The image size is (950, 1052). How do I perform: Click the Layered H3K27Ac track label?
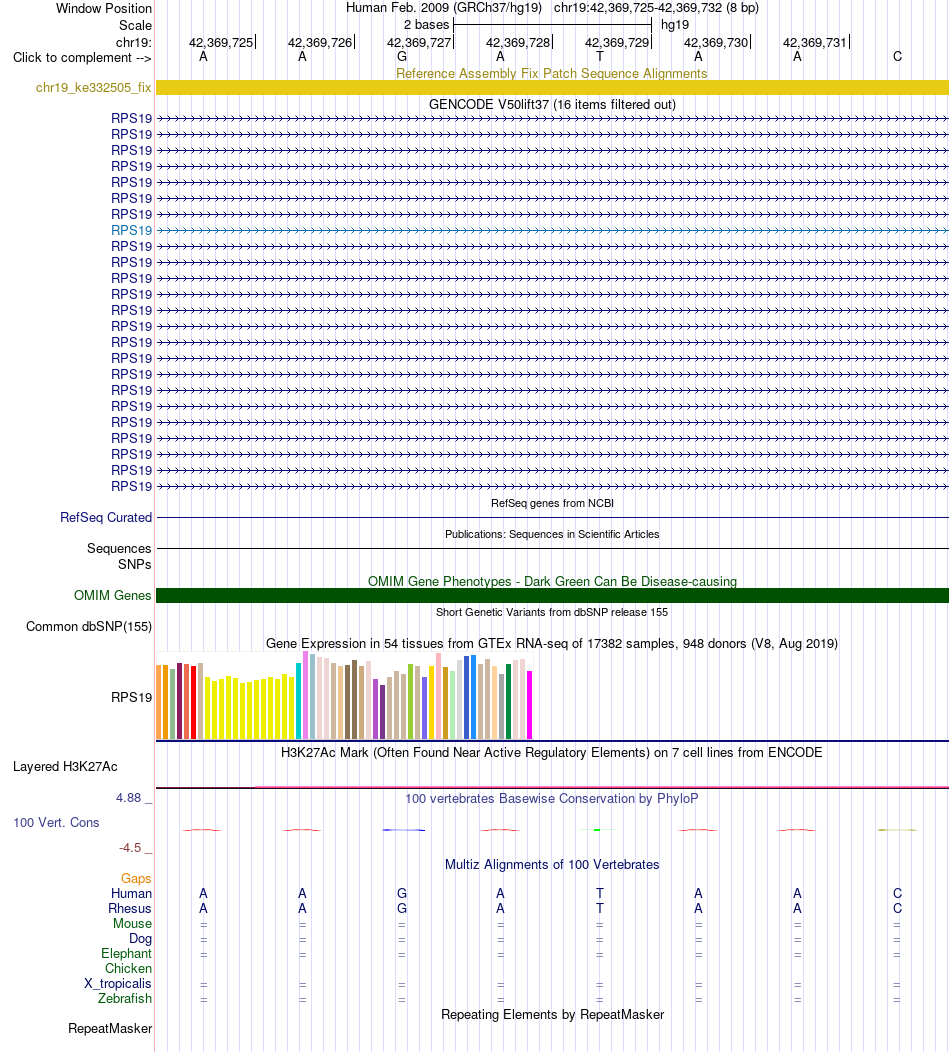(65, 766)
